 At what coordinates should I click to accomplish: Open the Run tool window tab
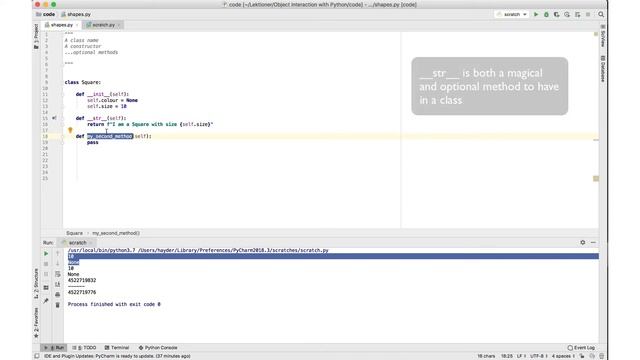point(54,348)
